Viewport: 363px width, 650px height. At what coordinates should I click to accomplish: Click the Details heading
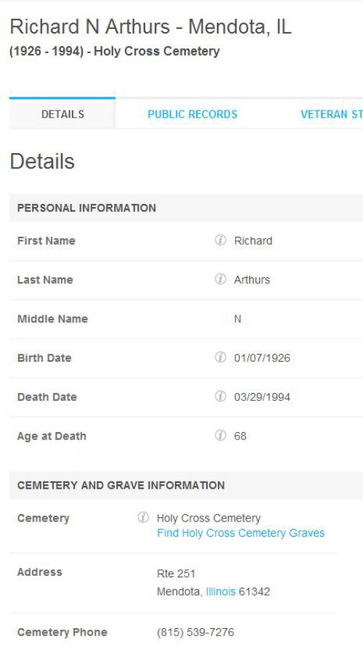tap(42, 161)
